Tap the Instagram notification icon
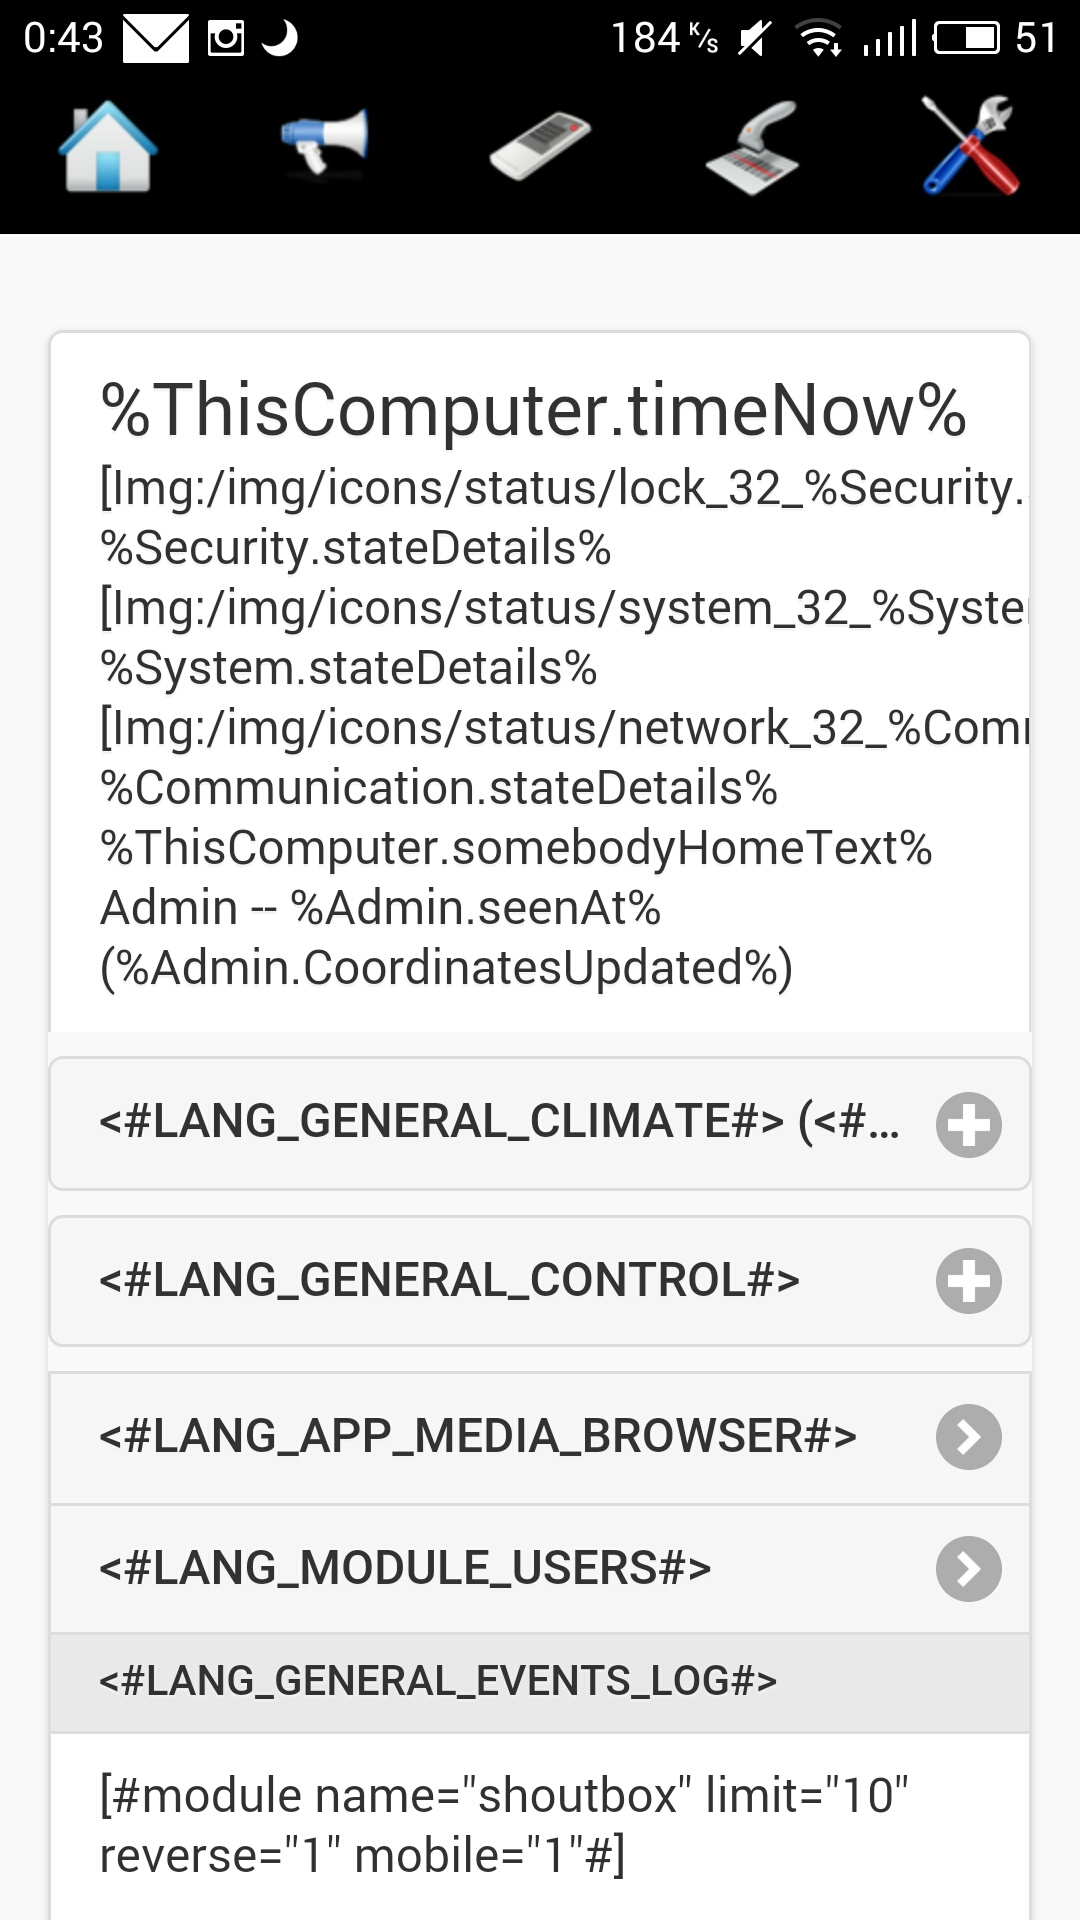The width and height of the screenshot is (1080, 1920). (x=225, y=39)
